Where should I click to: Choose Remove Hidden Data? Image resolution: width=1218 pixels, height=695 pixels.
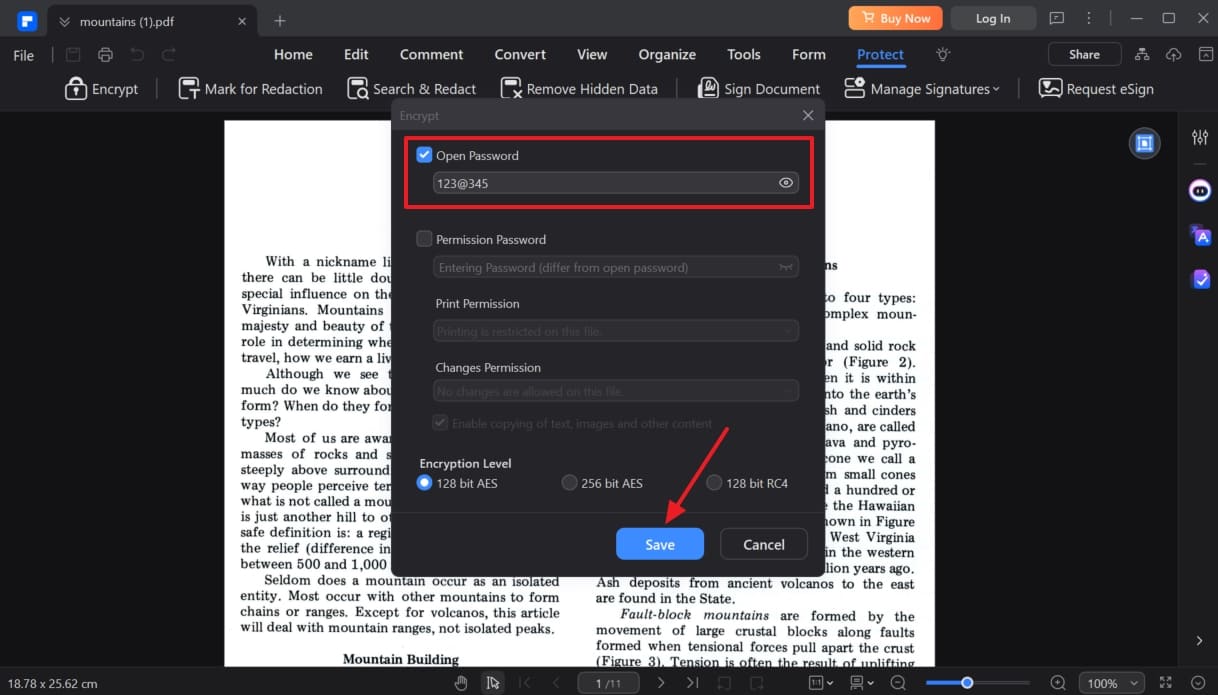click(579, 89)
